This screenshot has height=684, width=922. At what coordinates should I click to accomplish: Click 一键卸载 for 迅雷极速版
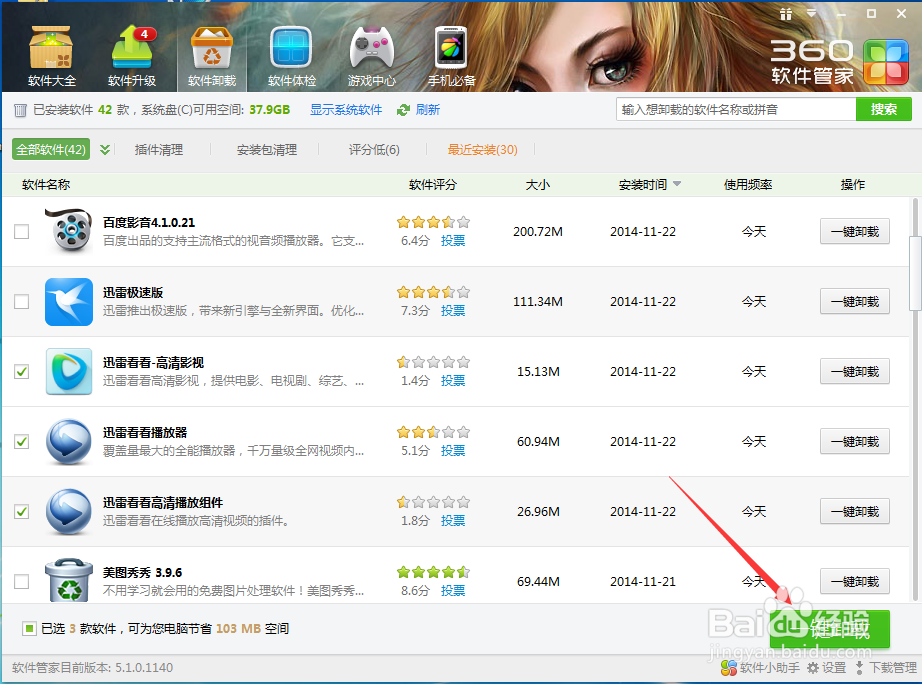(x=854, y=301)
